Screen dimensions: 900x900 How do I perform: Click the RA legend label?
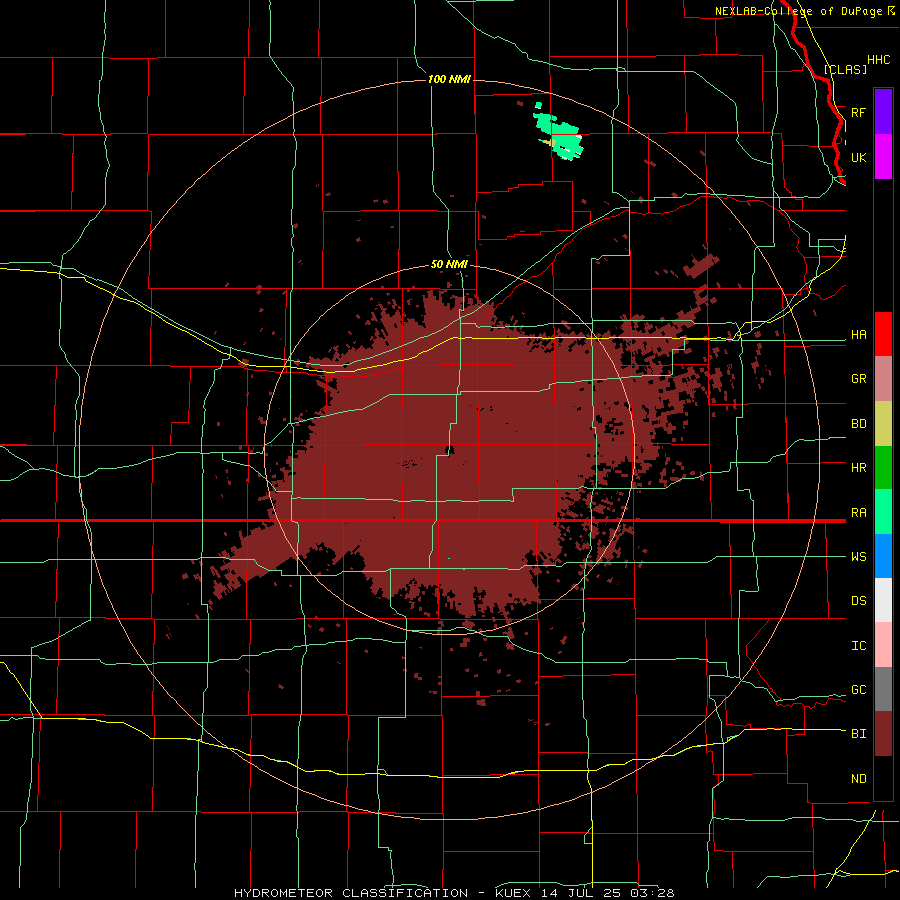point(858,513)
